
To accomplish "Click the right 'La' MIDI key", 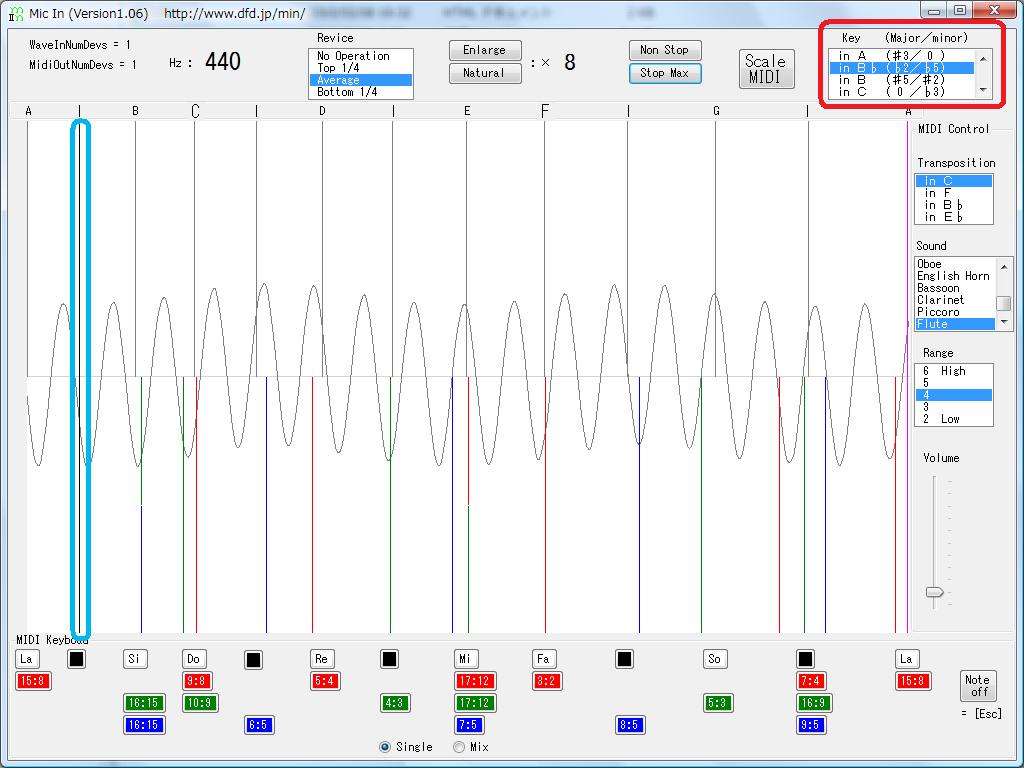I will (906, 658).
